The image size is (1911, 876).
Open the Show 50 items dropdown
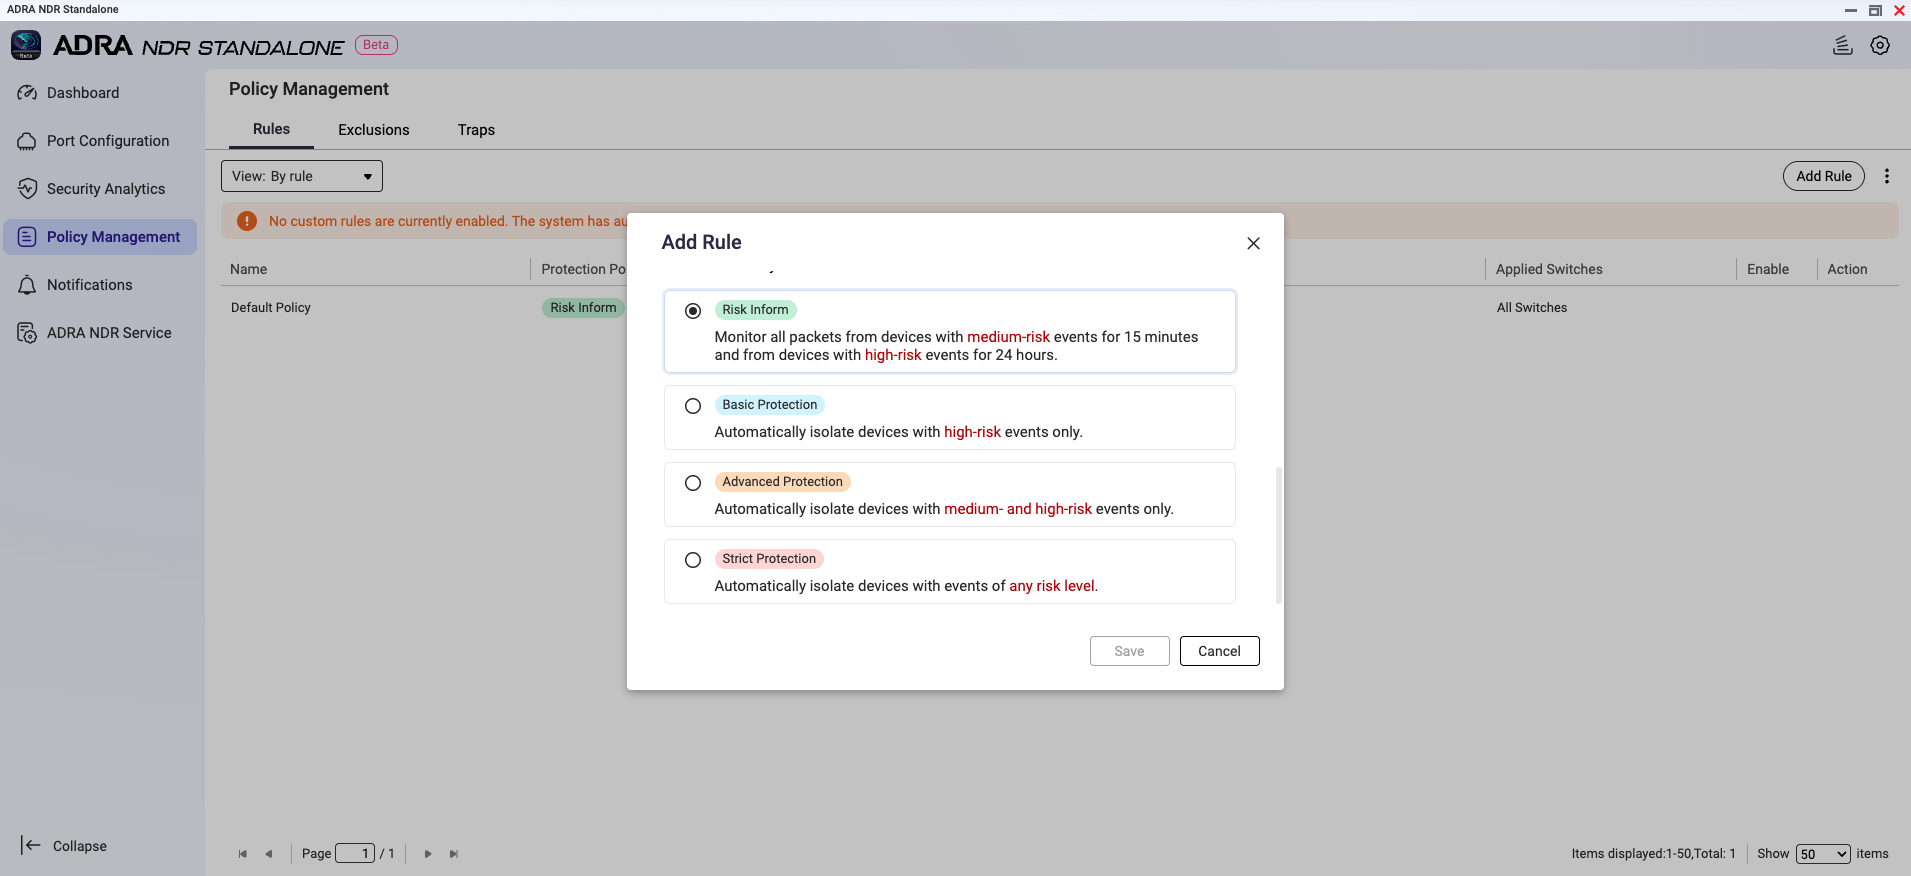1822,854
